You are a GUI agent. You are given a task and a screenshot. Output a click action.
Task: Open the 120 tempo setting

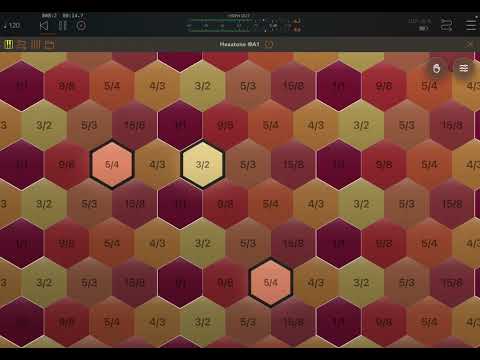click(x=12, y=26)
